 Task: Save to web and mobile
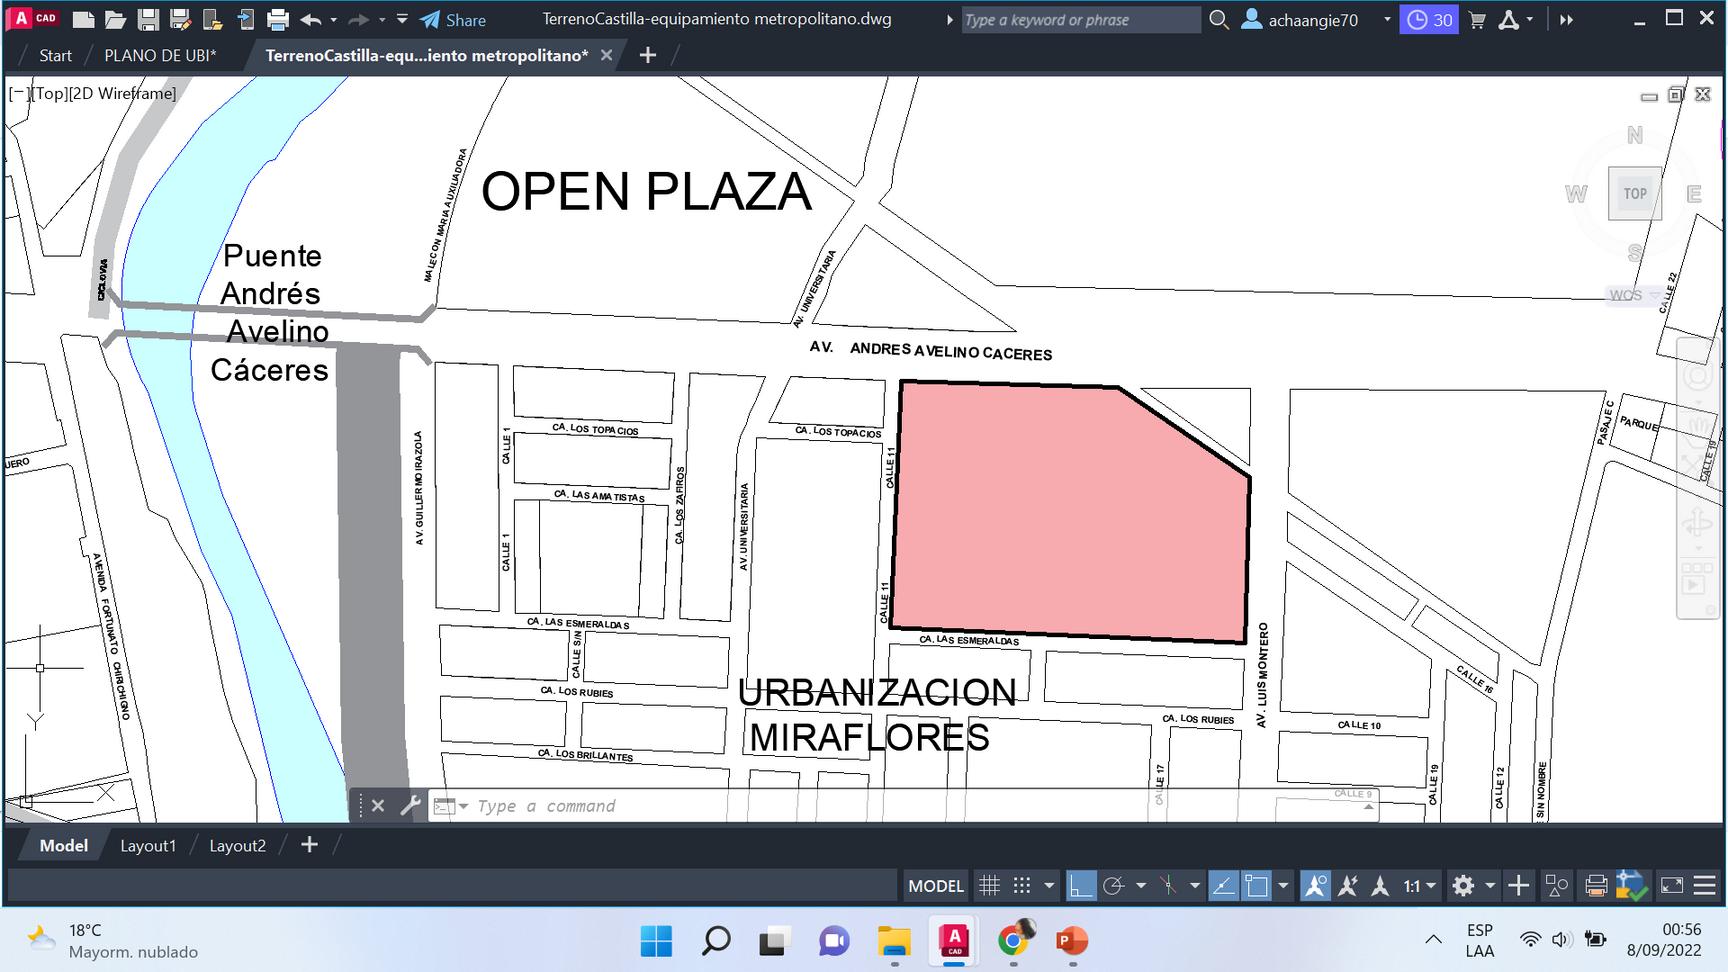pyautogui.click(x=245, y=19)
